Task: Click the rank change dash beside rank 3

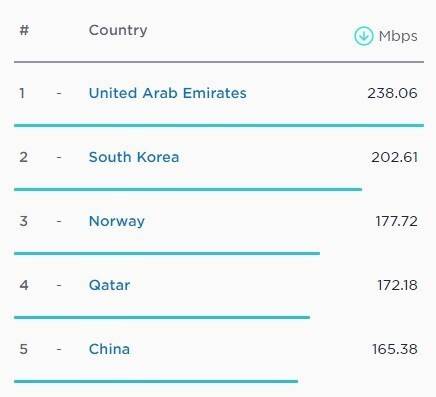Action: (x=59, y=221)
